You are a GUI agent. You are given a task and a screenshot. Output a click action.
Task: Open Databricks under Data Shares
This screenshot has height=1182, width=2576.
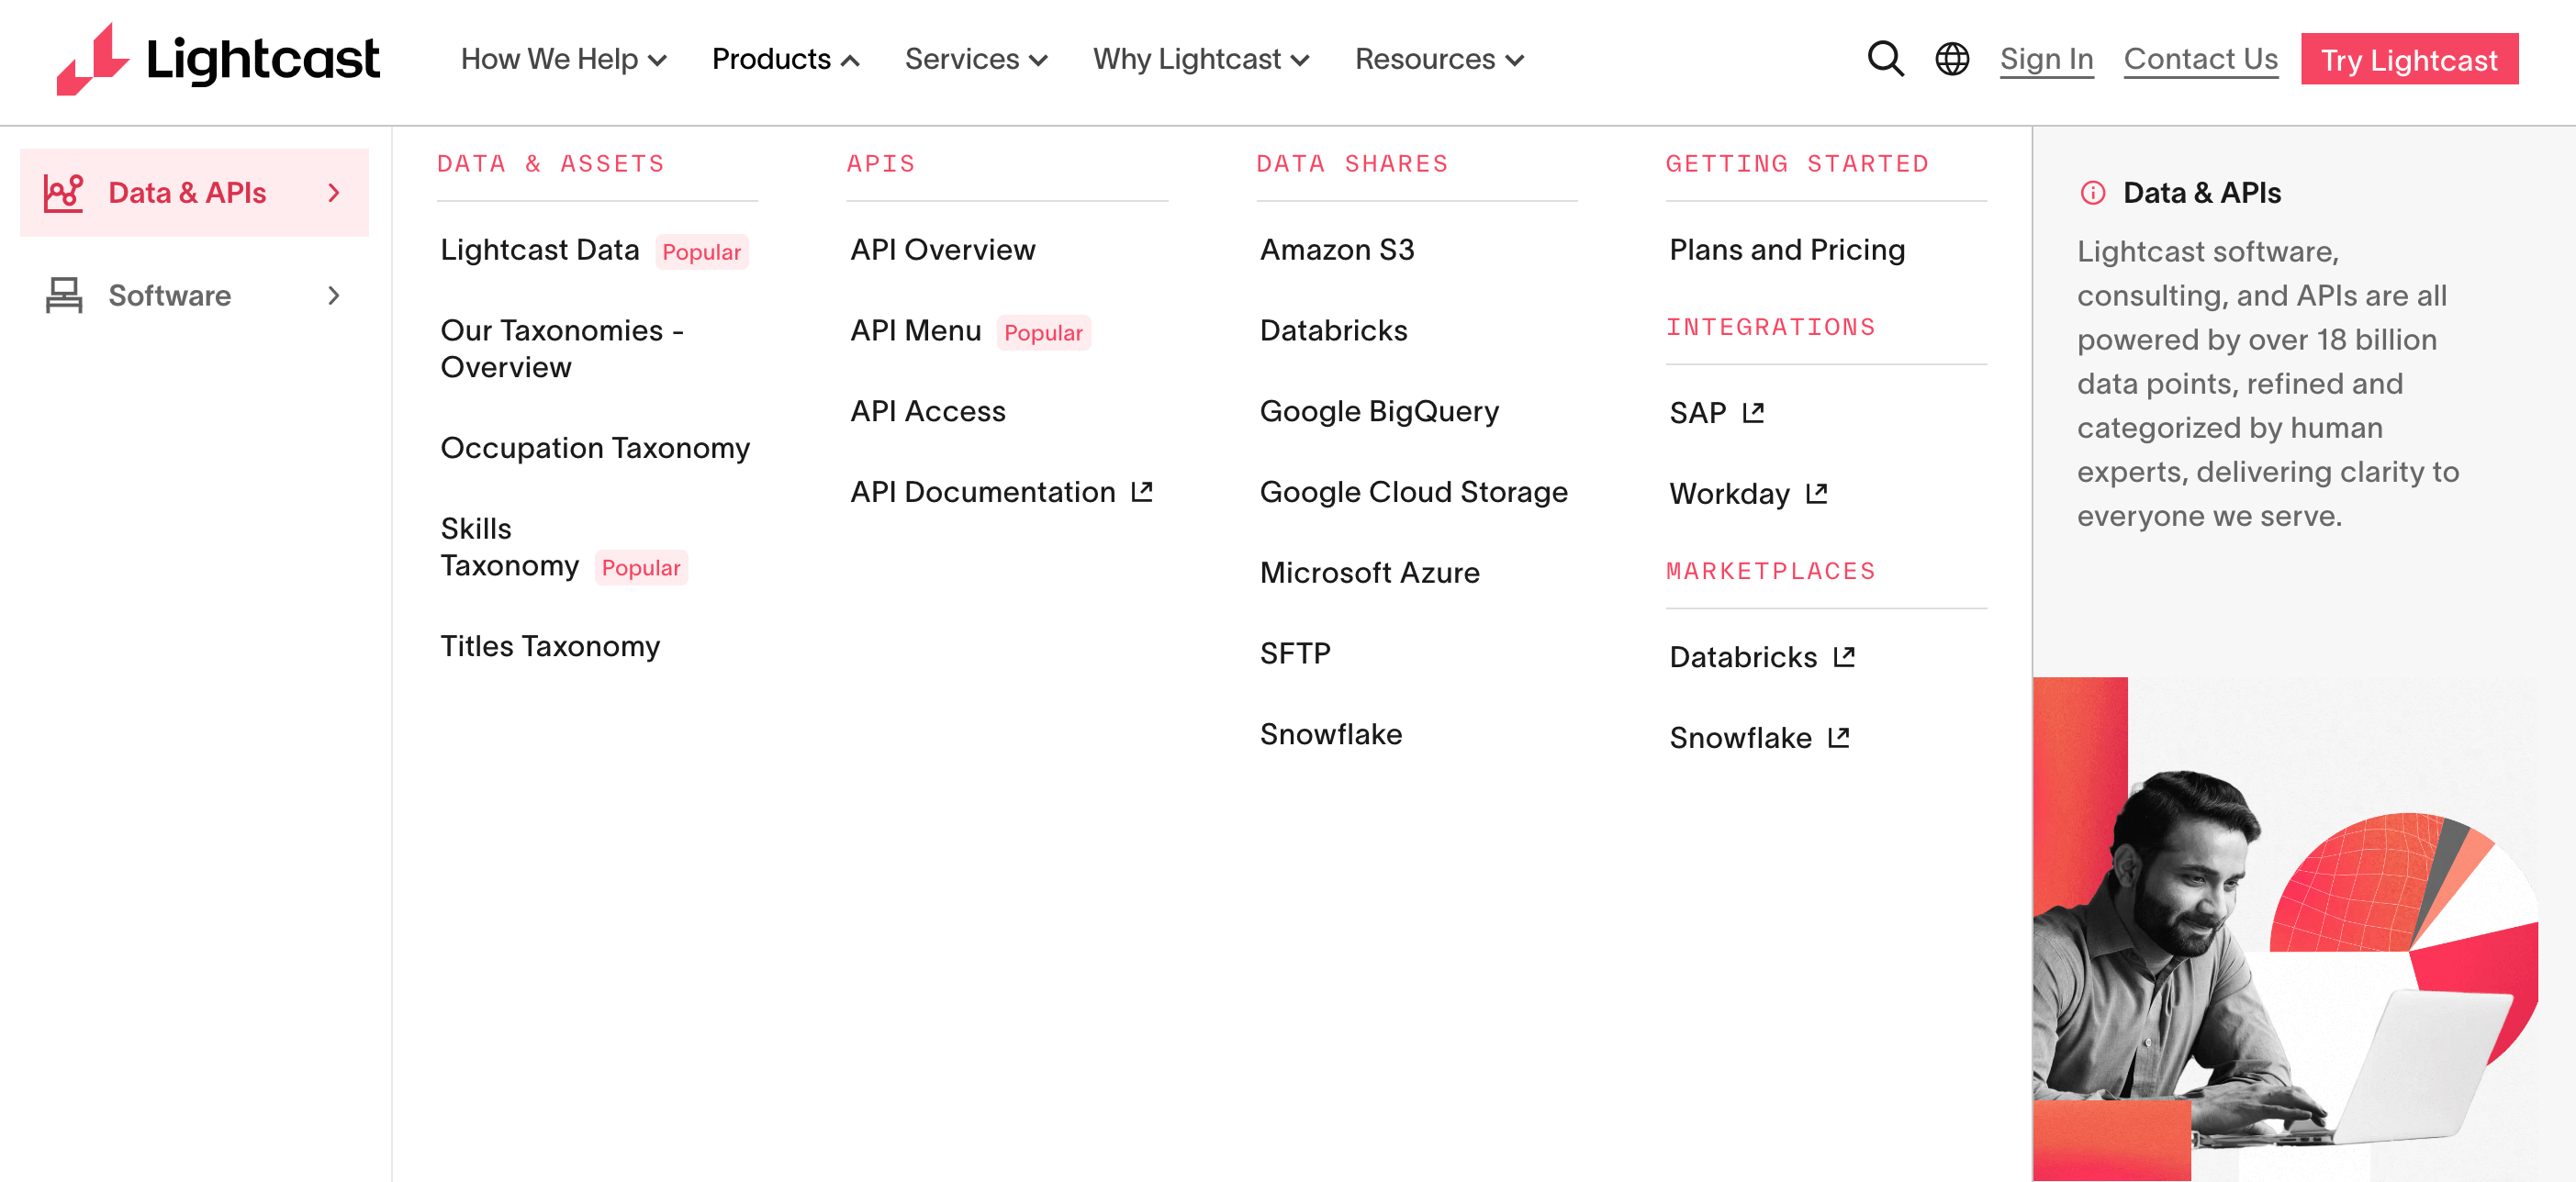(1333, 330)
